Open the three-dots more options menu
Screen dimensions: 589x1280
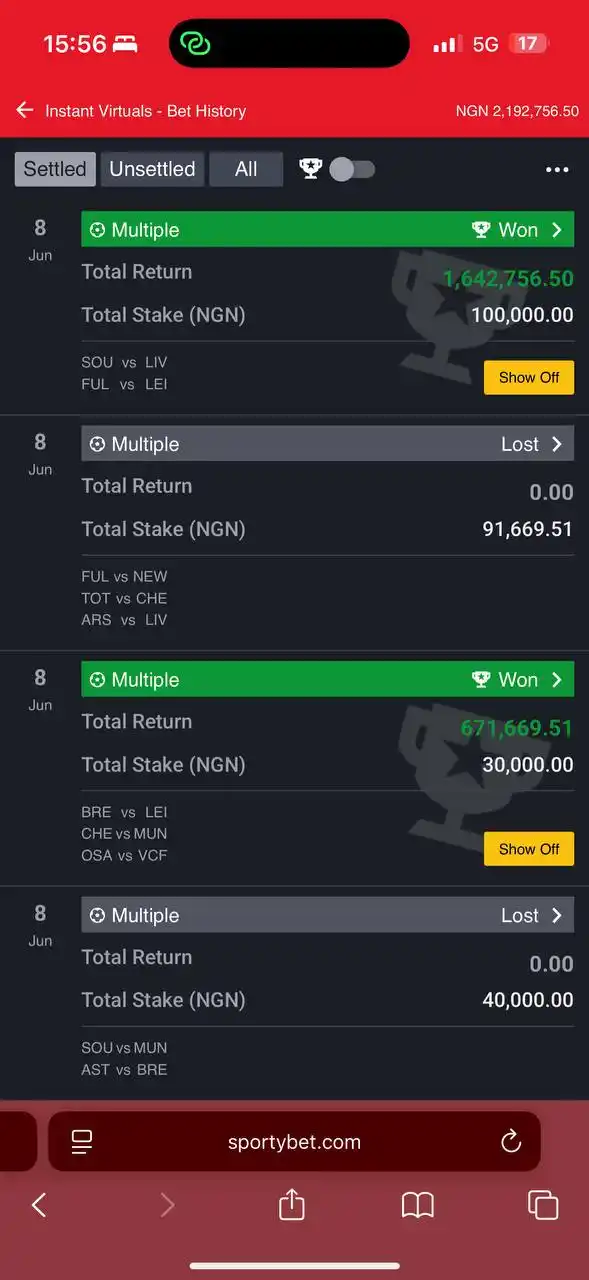pos(557,170)
